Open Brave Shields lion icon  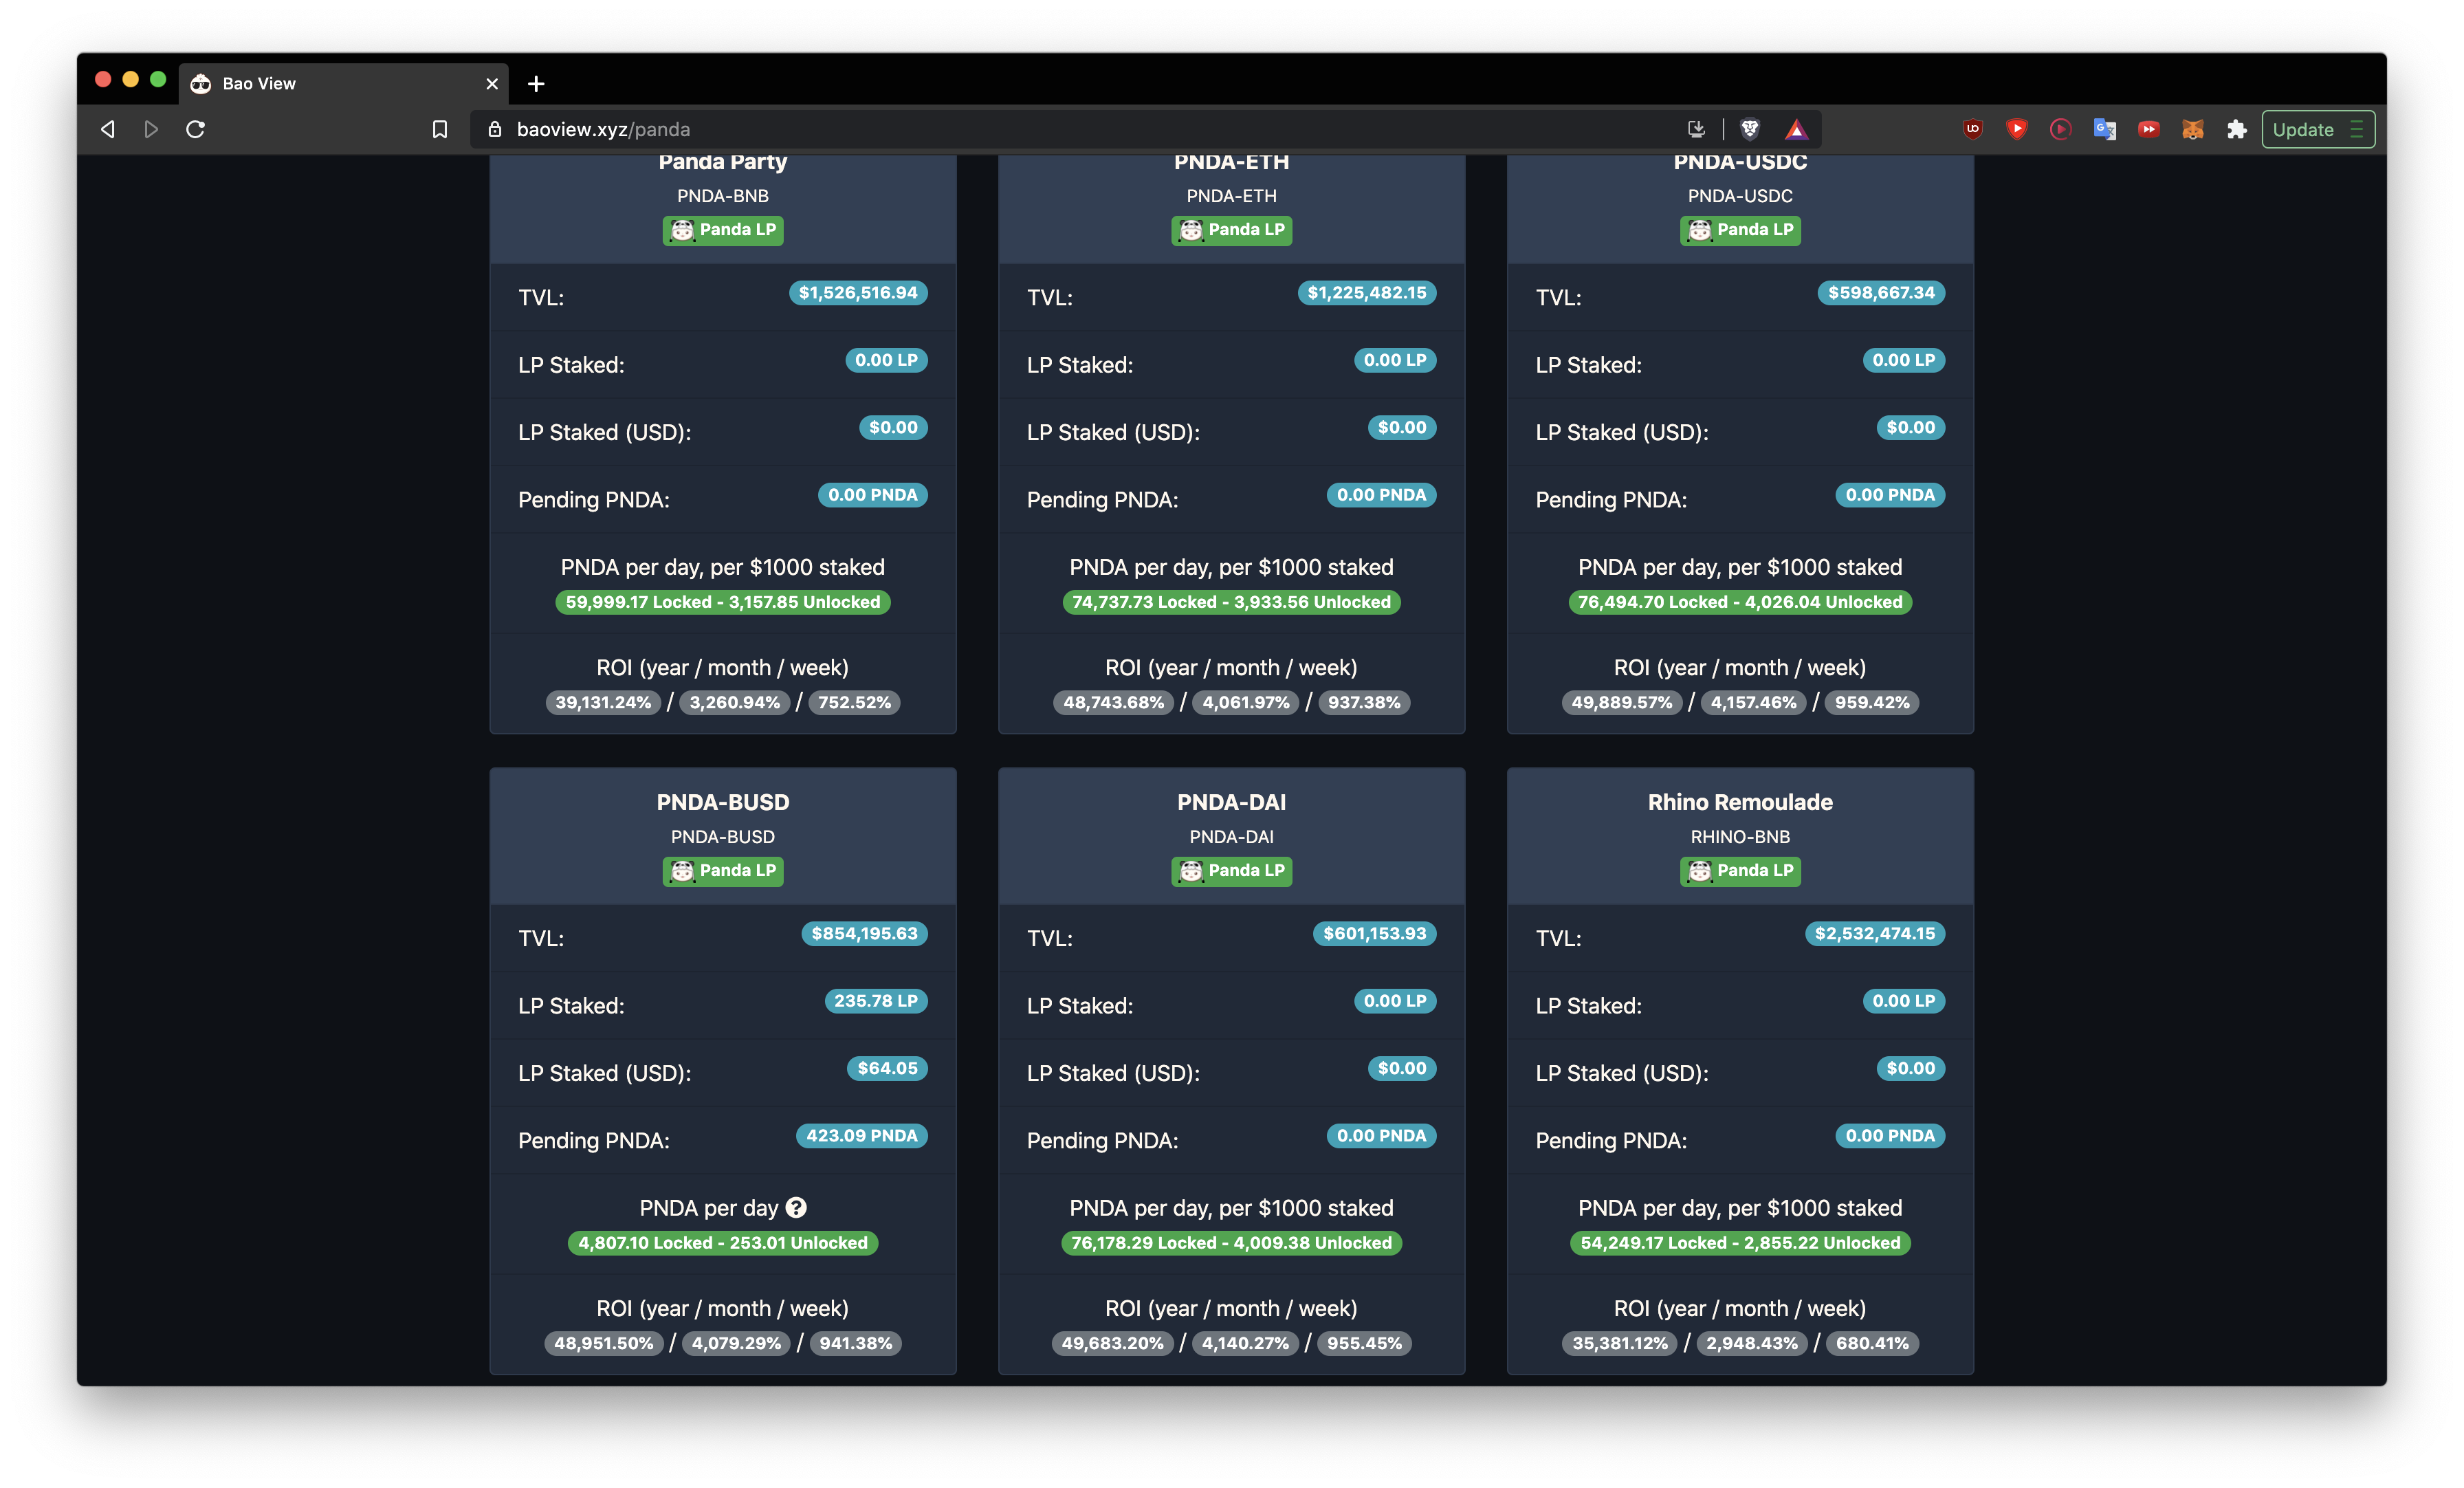[1750, 129]
